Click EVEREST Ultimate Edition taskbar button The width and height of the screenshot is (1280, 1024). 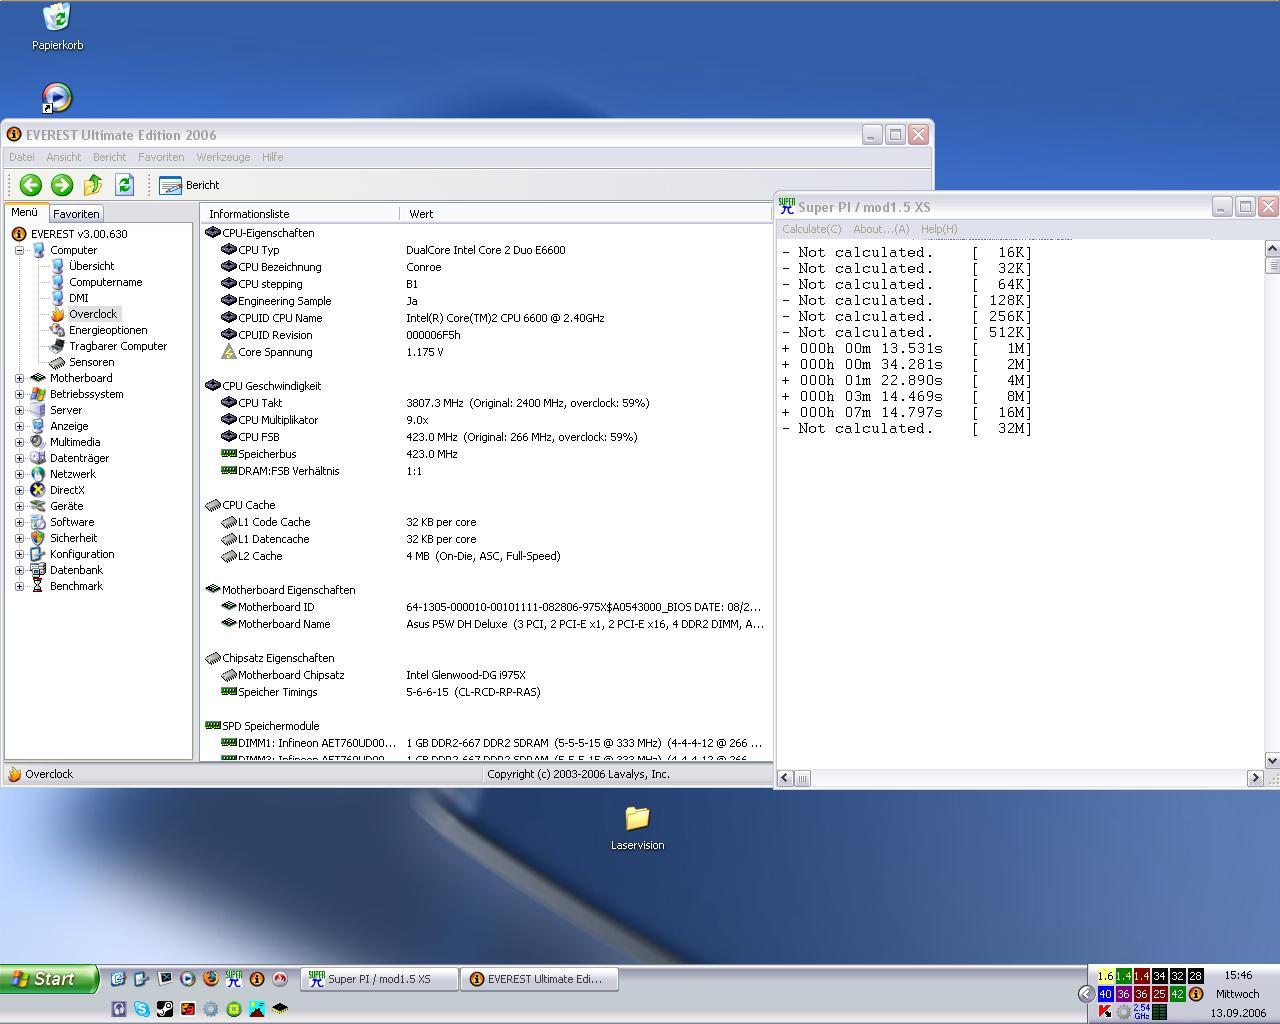[539, 979]
